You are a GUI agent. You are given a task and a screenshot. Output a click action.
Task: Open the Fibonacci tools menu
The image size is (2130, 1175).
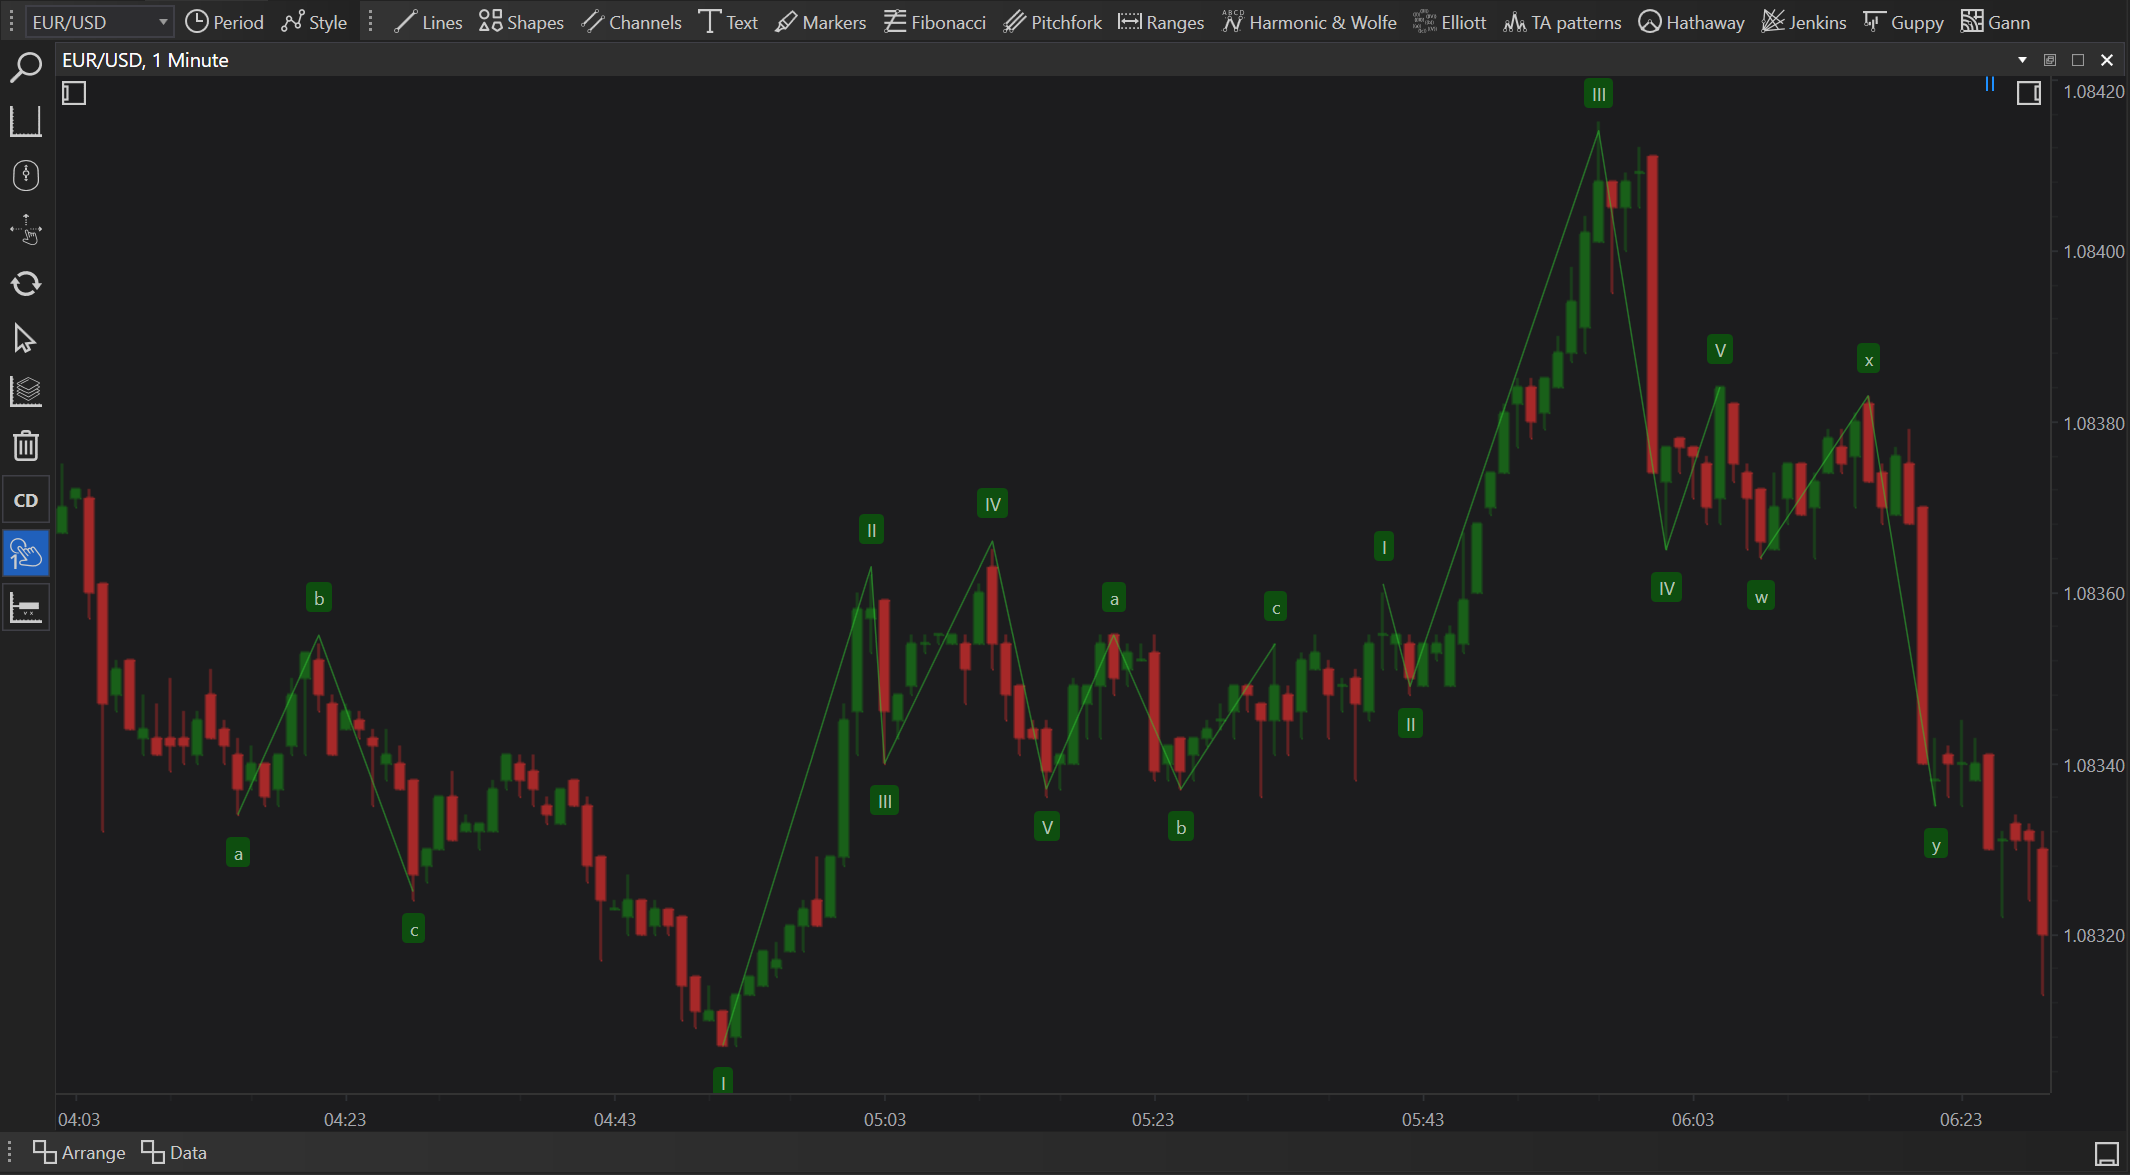click(x=935, y=22)
